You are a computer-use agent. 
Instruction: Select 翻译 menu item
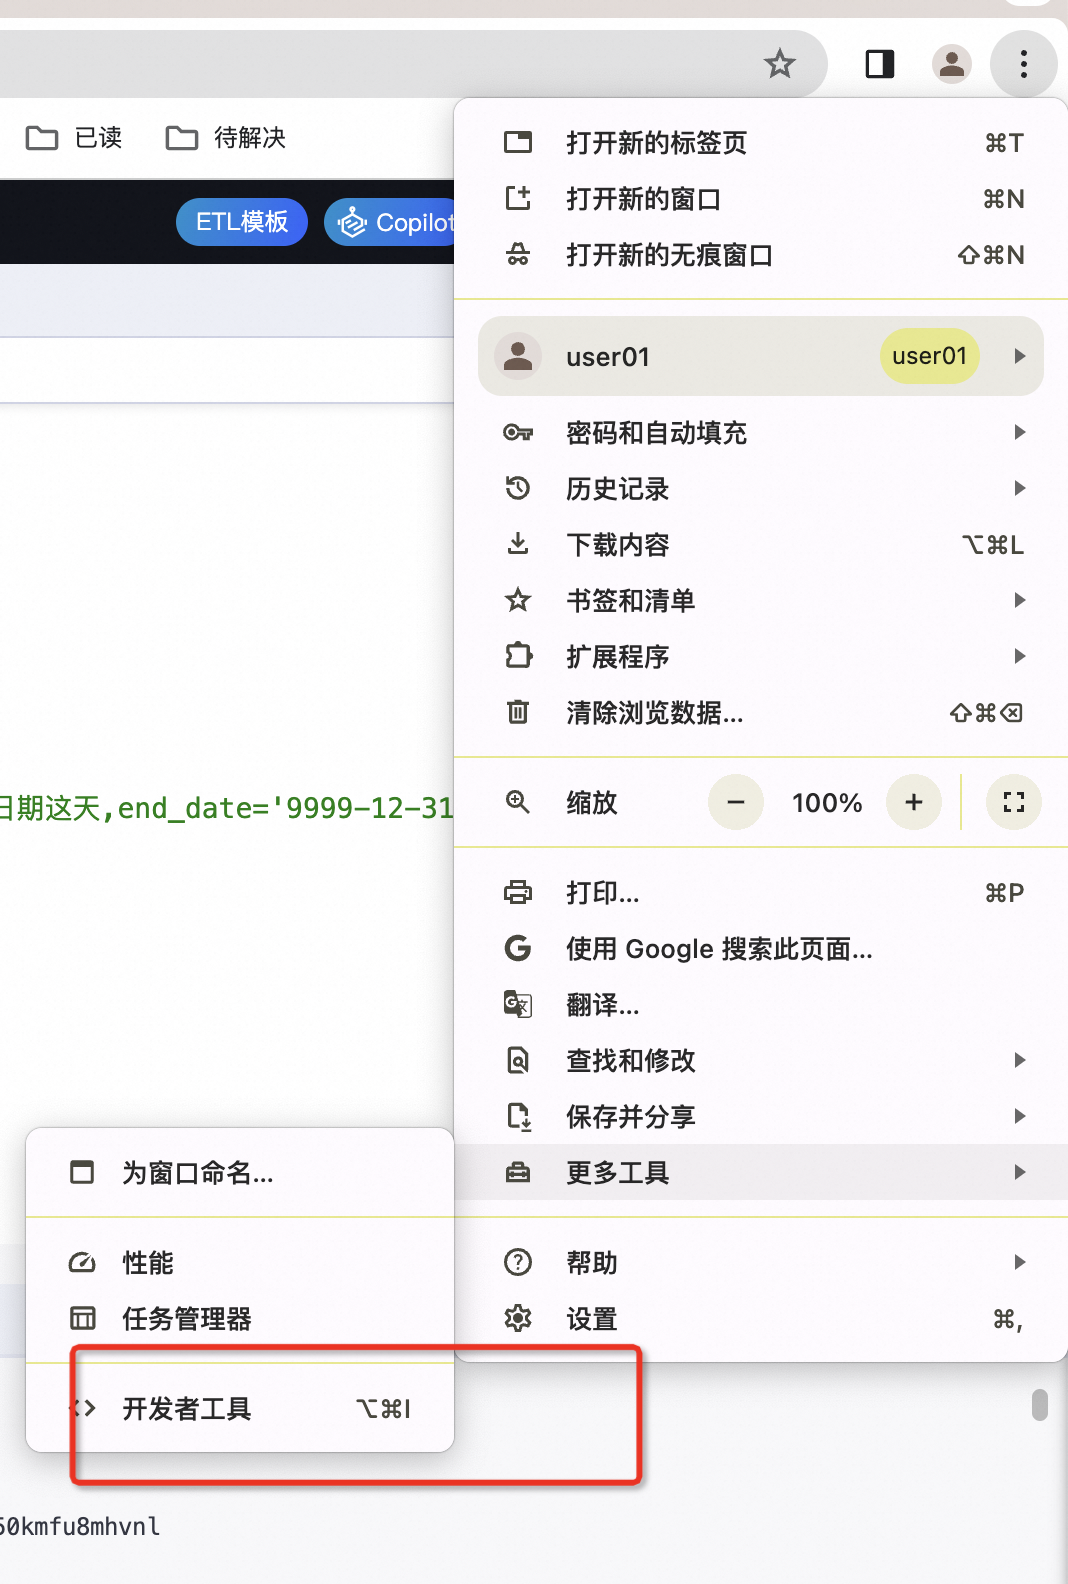click(761, 1004)
